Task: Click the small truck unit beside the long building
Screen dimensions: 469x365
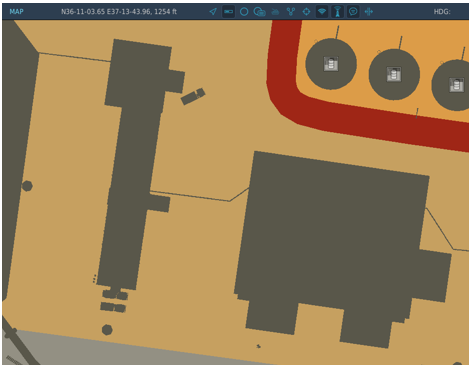Action: (x=193, y=96)
